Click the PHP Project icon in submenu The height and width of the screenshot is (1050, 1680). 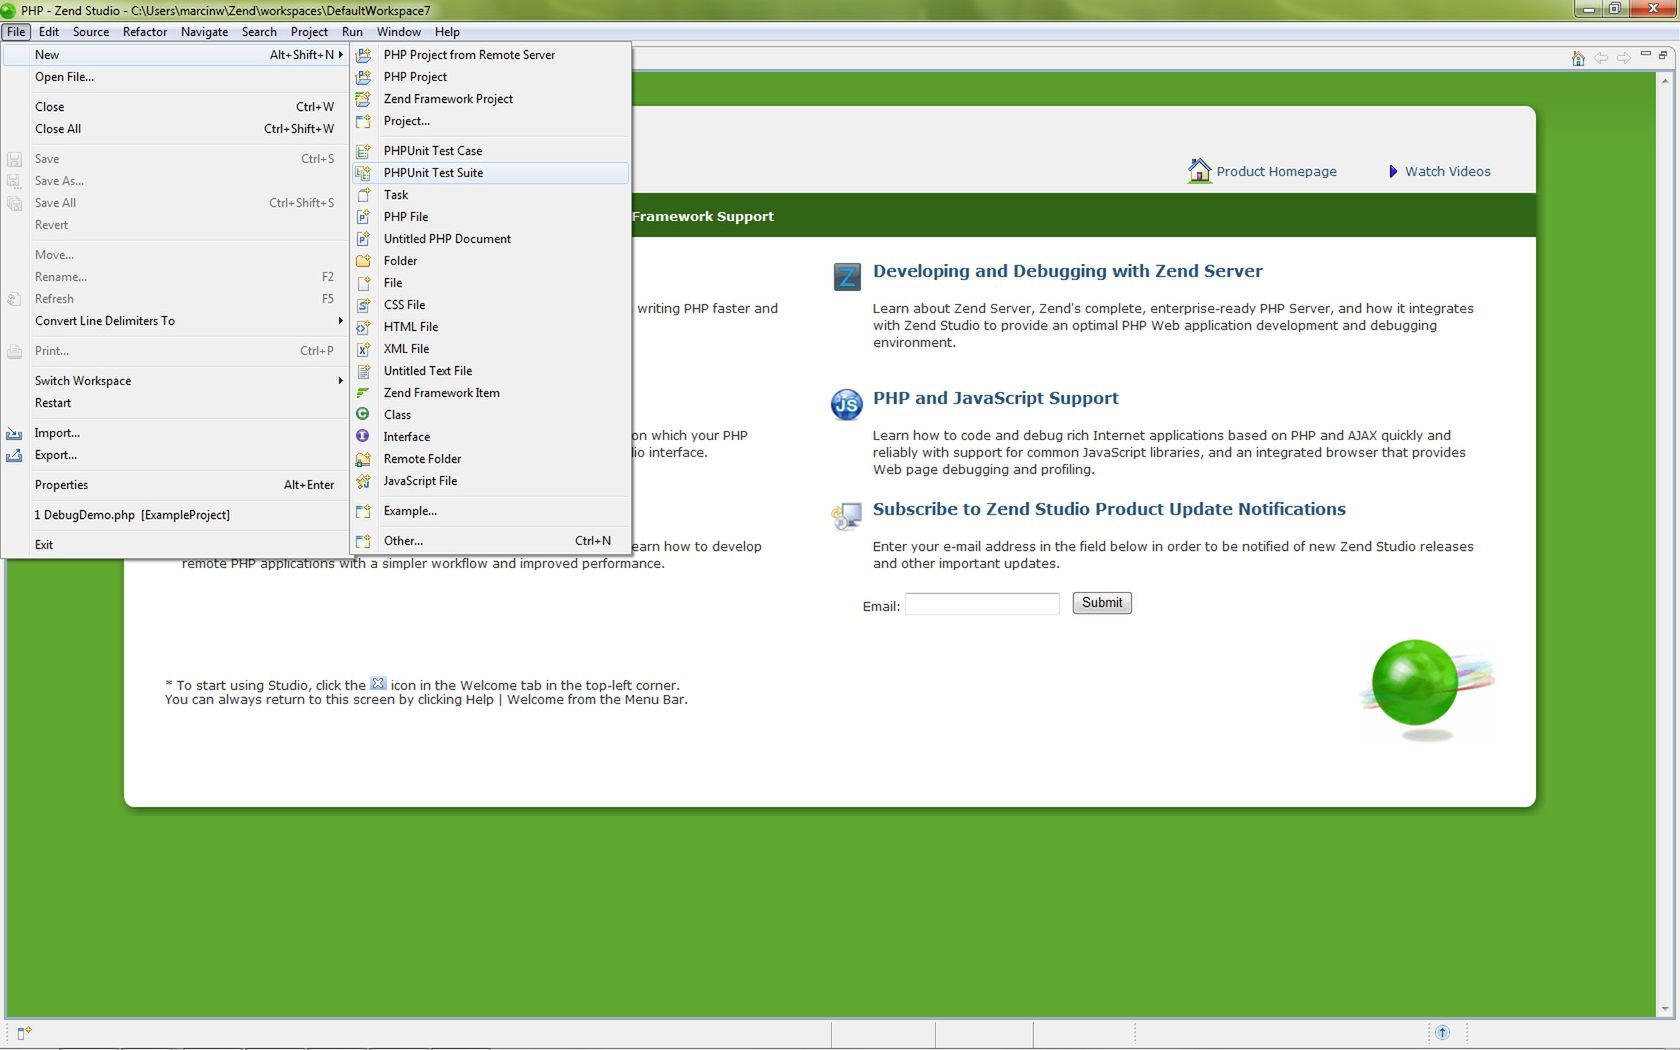click(364, 77)
